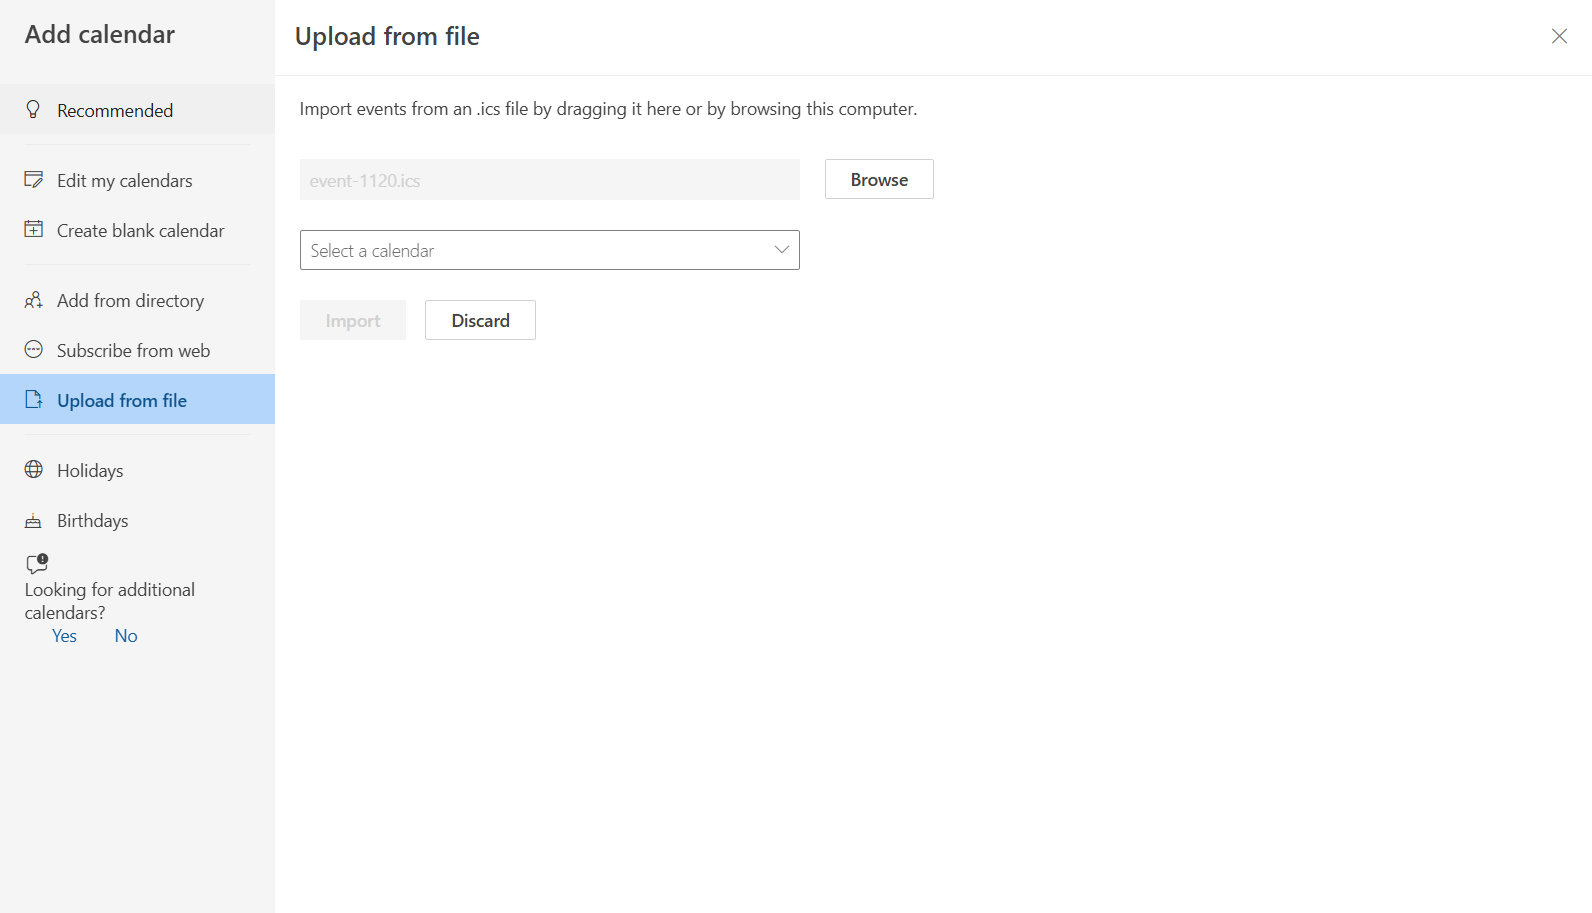Open Create blank calendar

pos(137,230)
